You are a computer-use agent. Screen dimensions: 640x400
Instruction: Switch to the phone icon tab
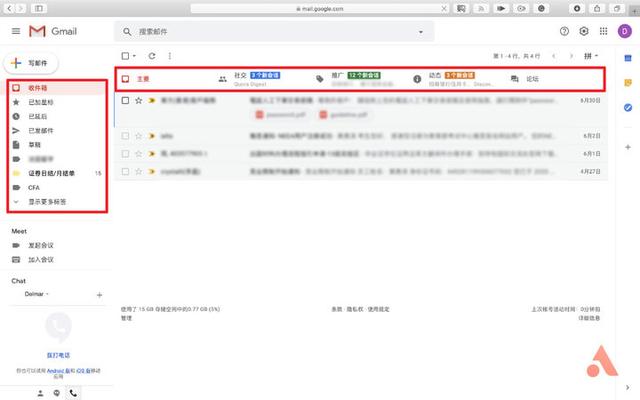click(x=73, y=393)
